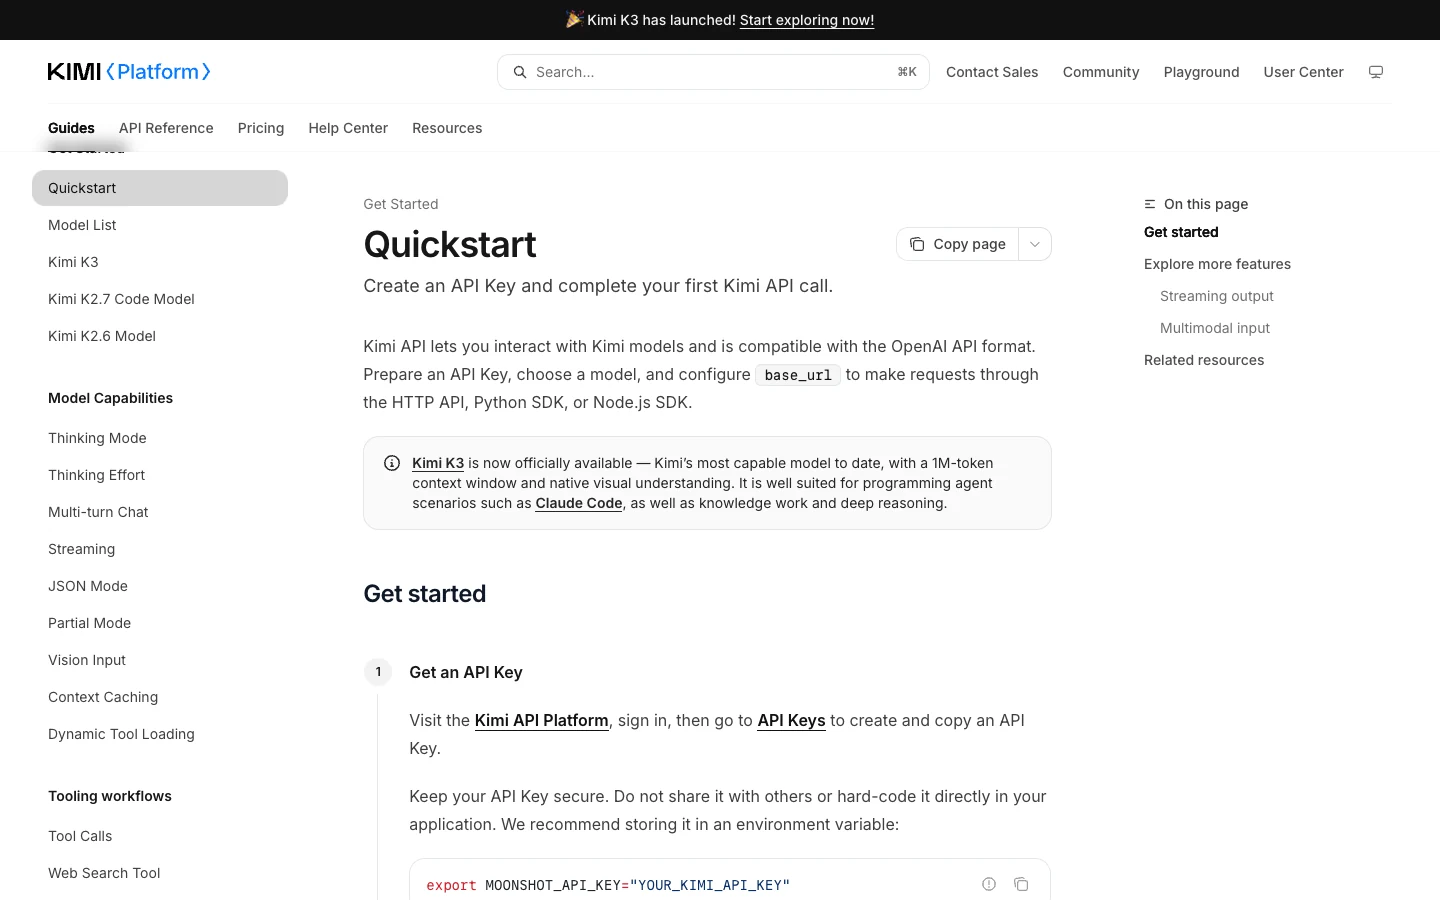The image size is (1440, 900).
Task: Jump to Explore more features section
Action: 1217,264
